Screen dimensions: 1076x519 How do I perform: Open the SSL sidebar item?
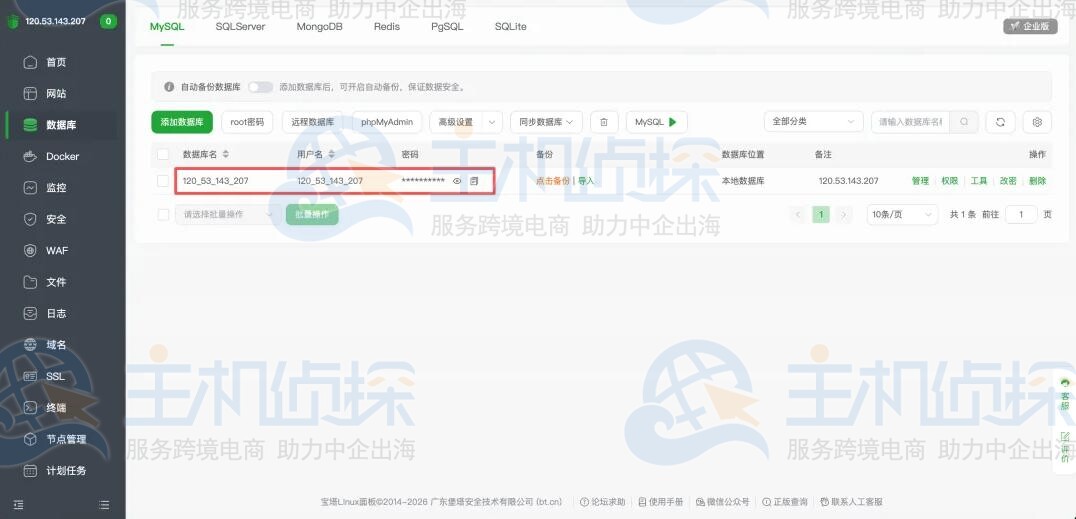coord(55,376)
